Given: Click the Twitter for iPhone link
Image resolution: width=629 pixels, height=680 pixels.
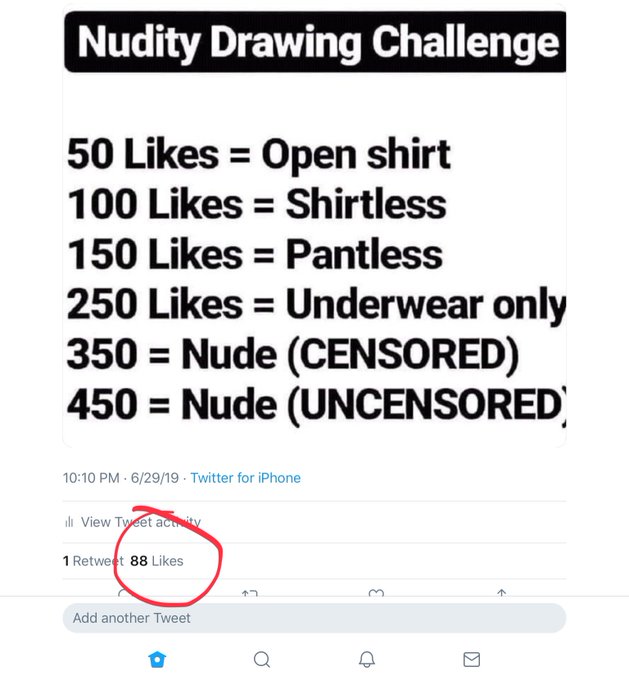Looking at the screenshot, I should click(246, 478).
